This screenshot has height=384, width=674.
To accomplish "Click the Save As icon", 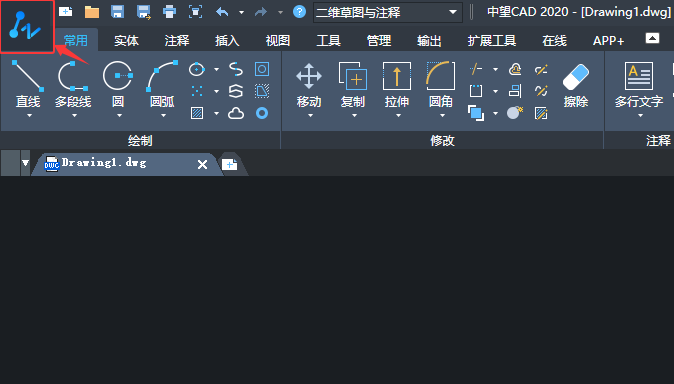I will pyautogui.click(x=144, y=12).
